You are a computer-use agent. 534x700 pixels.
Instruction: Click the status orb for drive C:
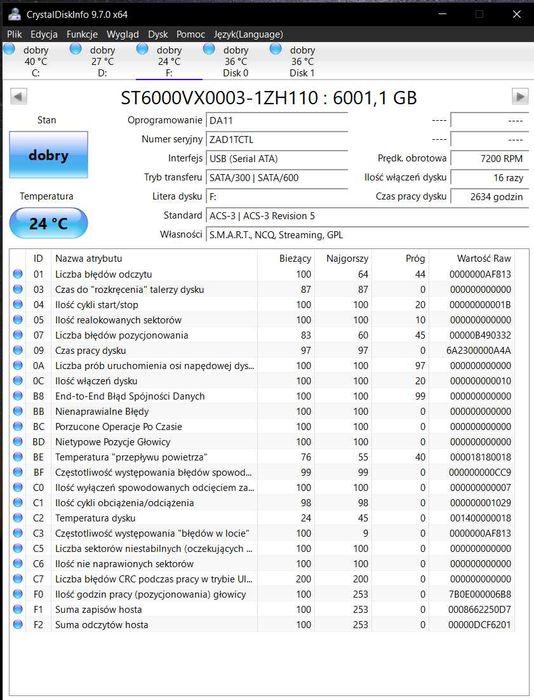click(x=9, y=49)
